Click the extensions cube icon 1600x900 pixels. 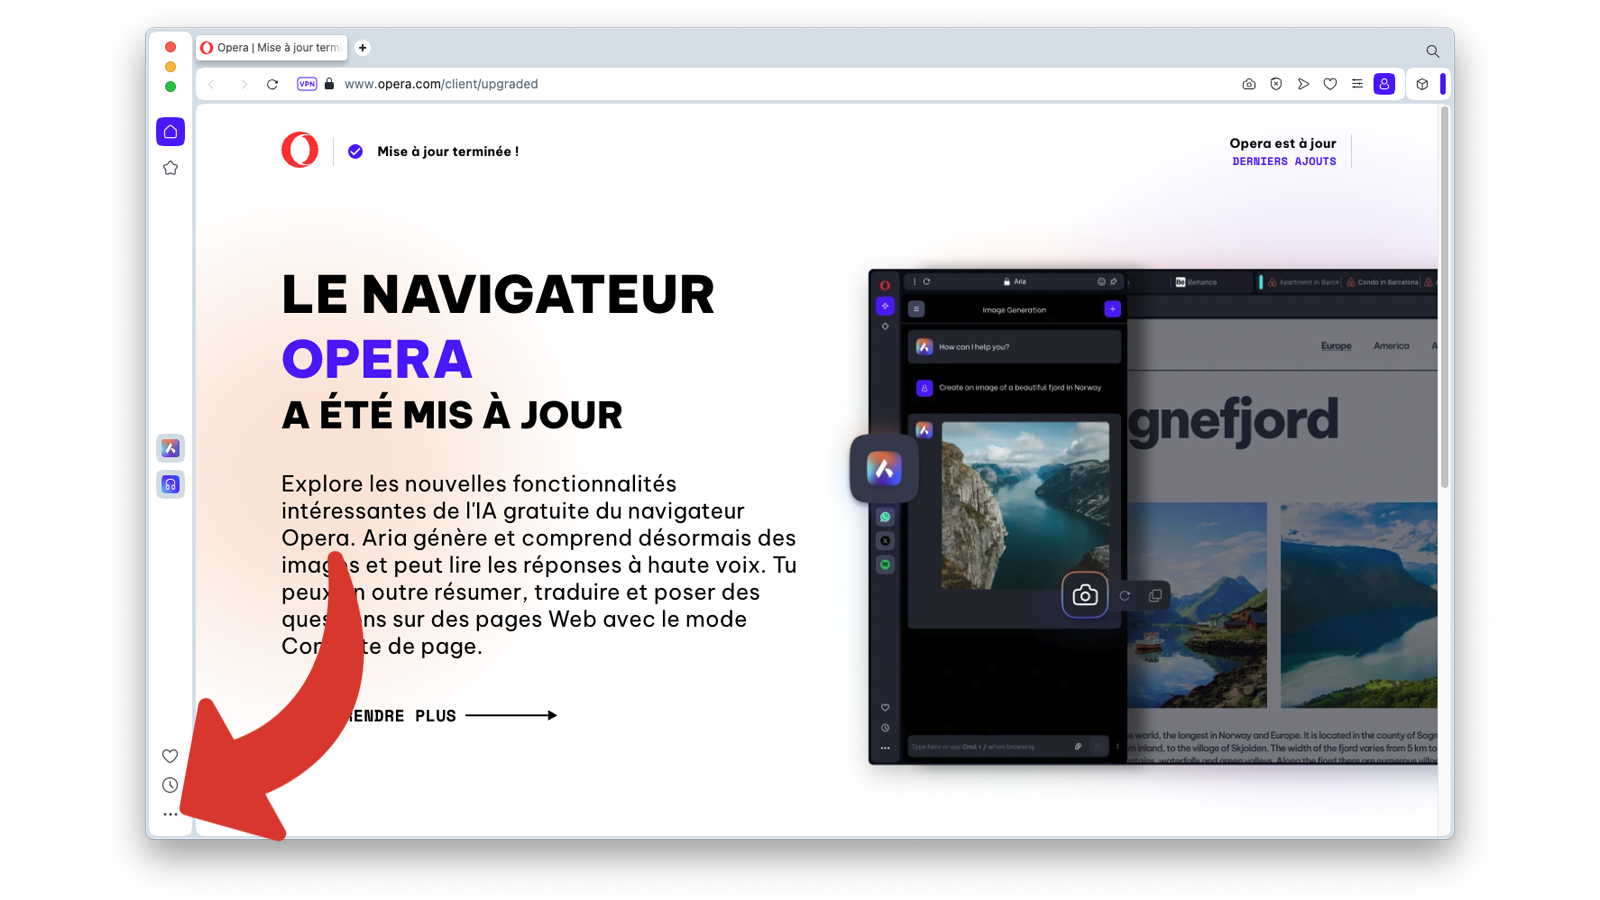[1422, 84]
